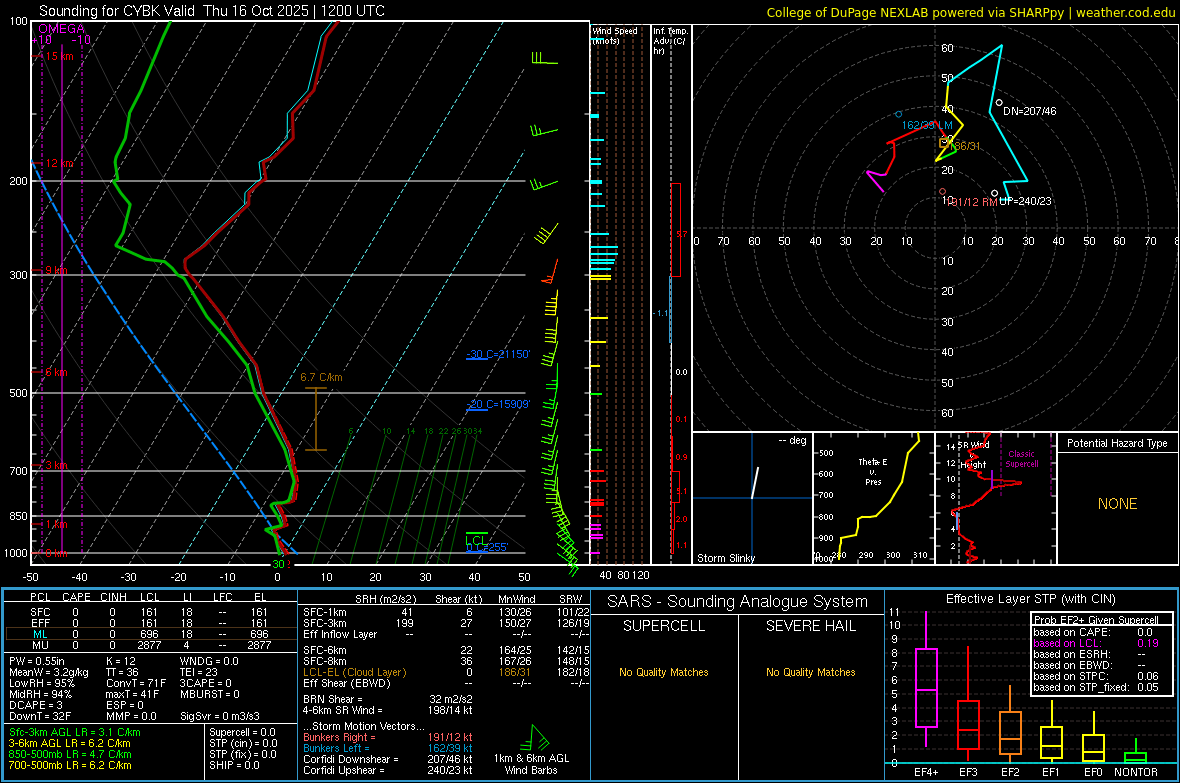Click the Classic Supercell label

tap(1022, 459)
